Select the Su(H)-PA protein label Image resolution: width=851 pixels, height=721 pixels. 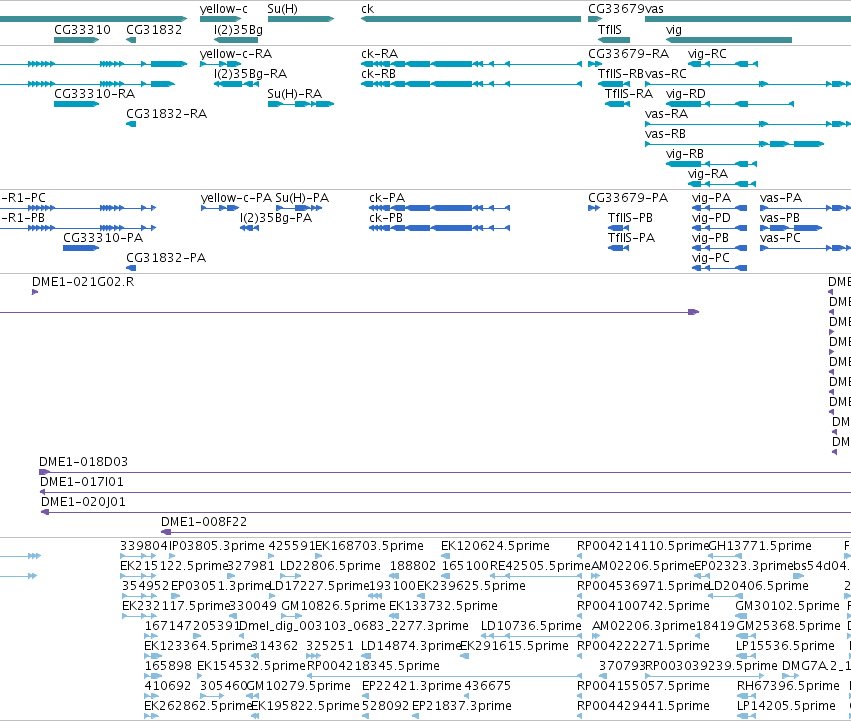pyautogui.click(x=302, y=198)
